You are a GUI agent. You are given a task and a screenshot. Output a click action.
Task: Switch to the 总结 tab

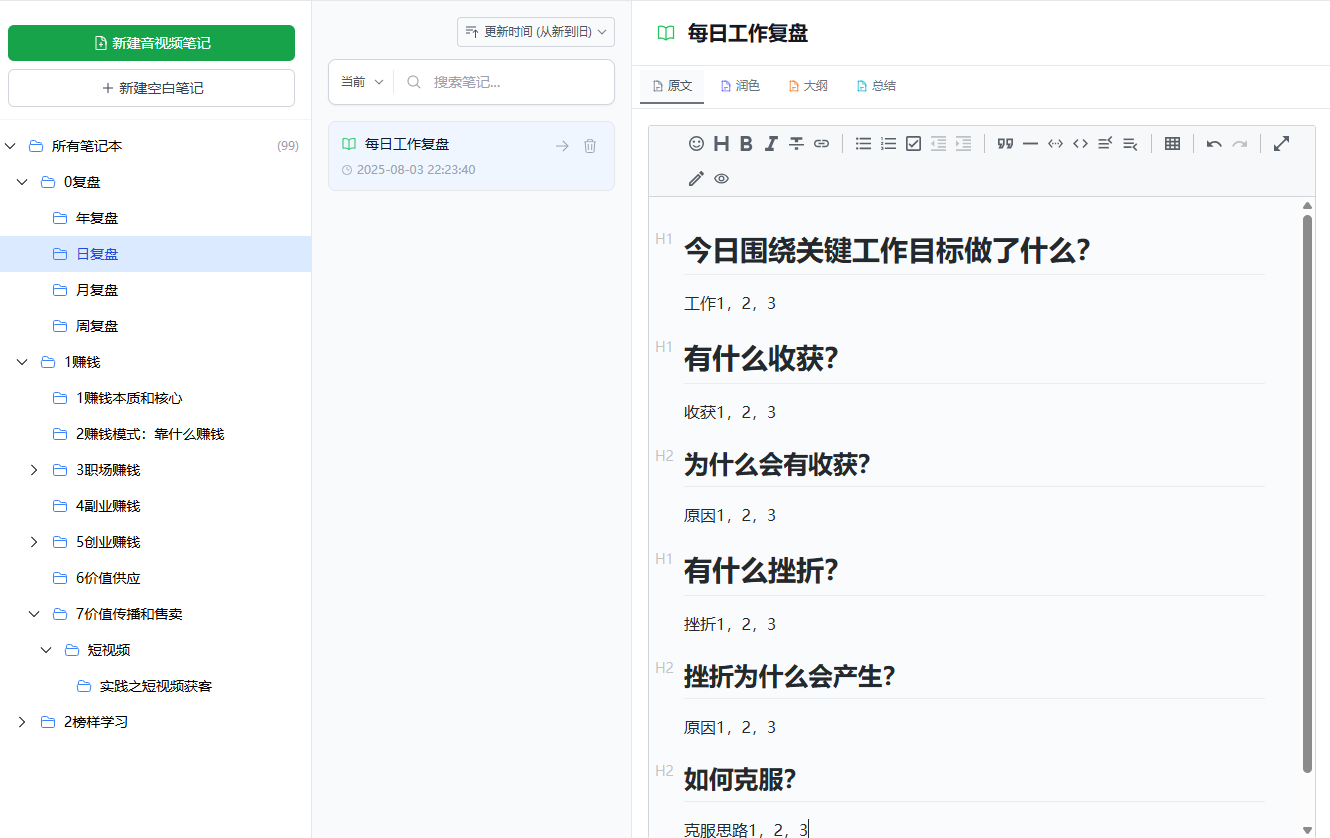876,86
